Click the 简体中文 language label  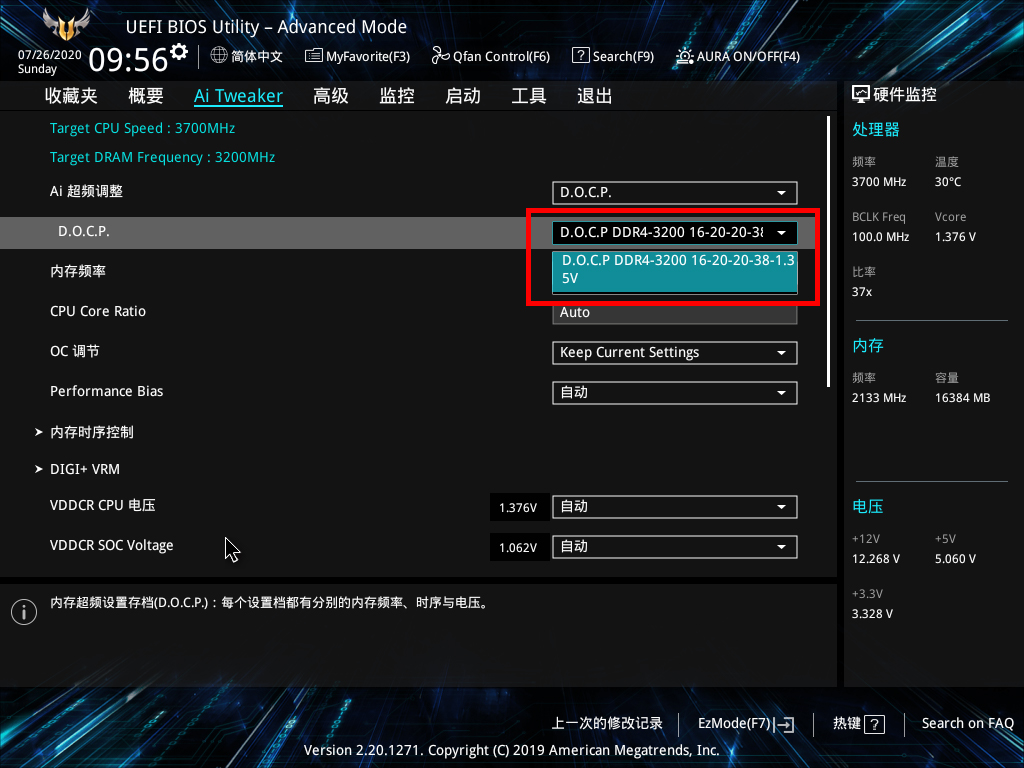pyautogui.click(x=257, y=56)
